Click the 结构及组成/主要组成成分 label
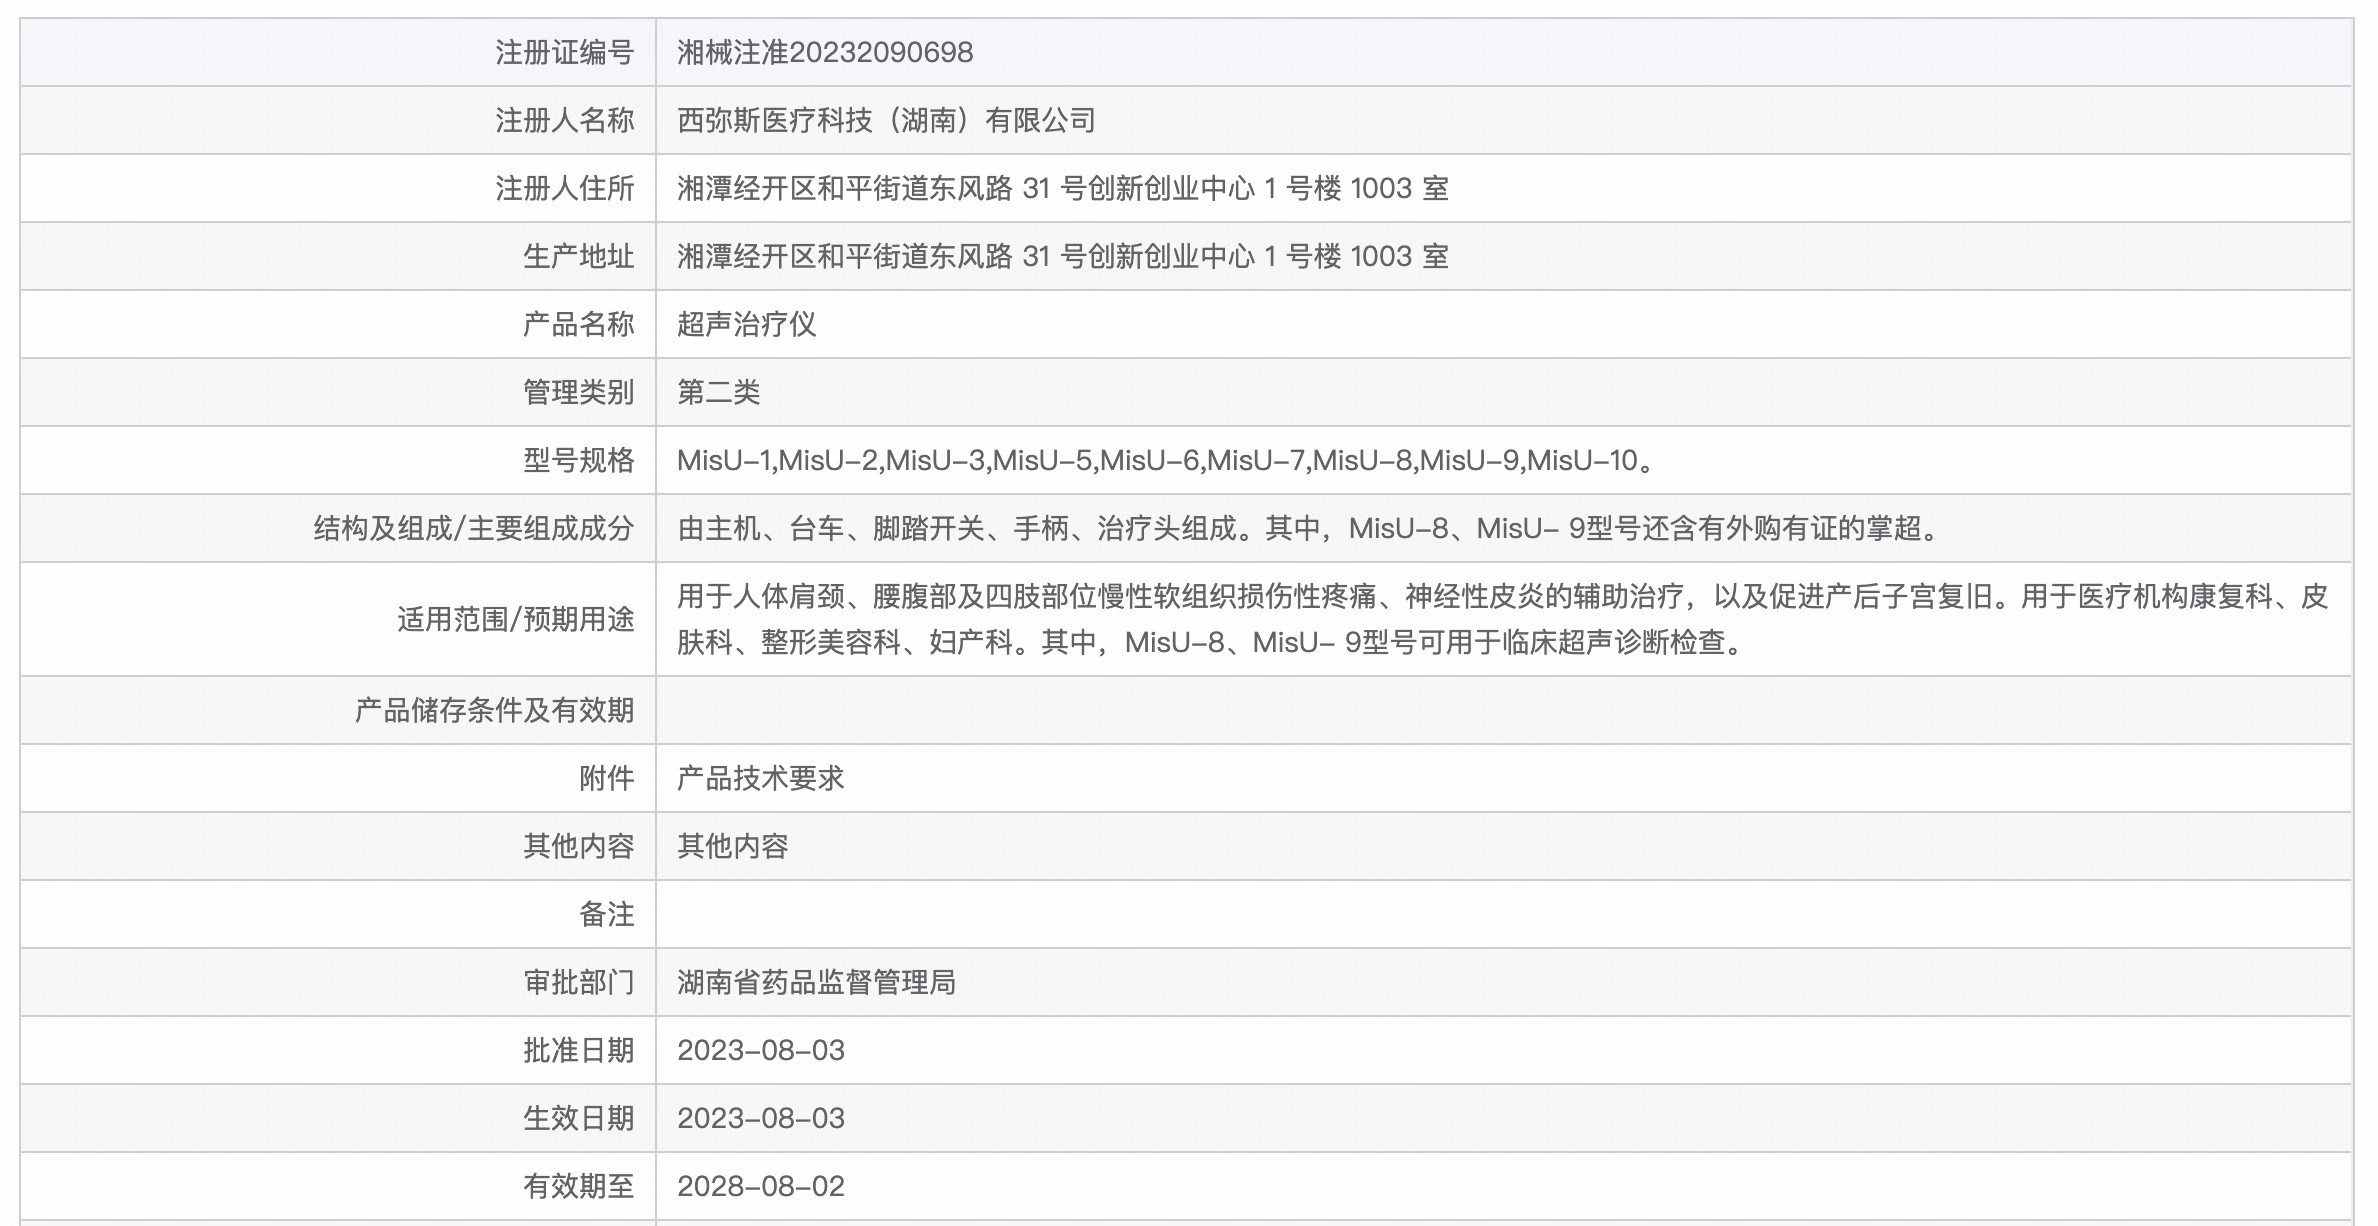 coord(473,529)
